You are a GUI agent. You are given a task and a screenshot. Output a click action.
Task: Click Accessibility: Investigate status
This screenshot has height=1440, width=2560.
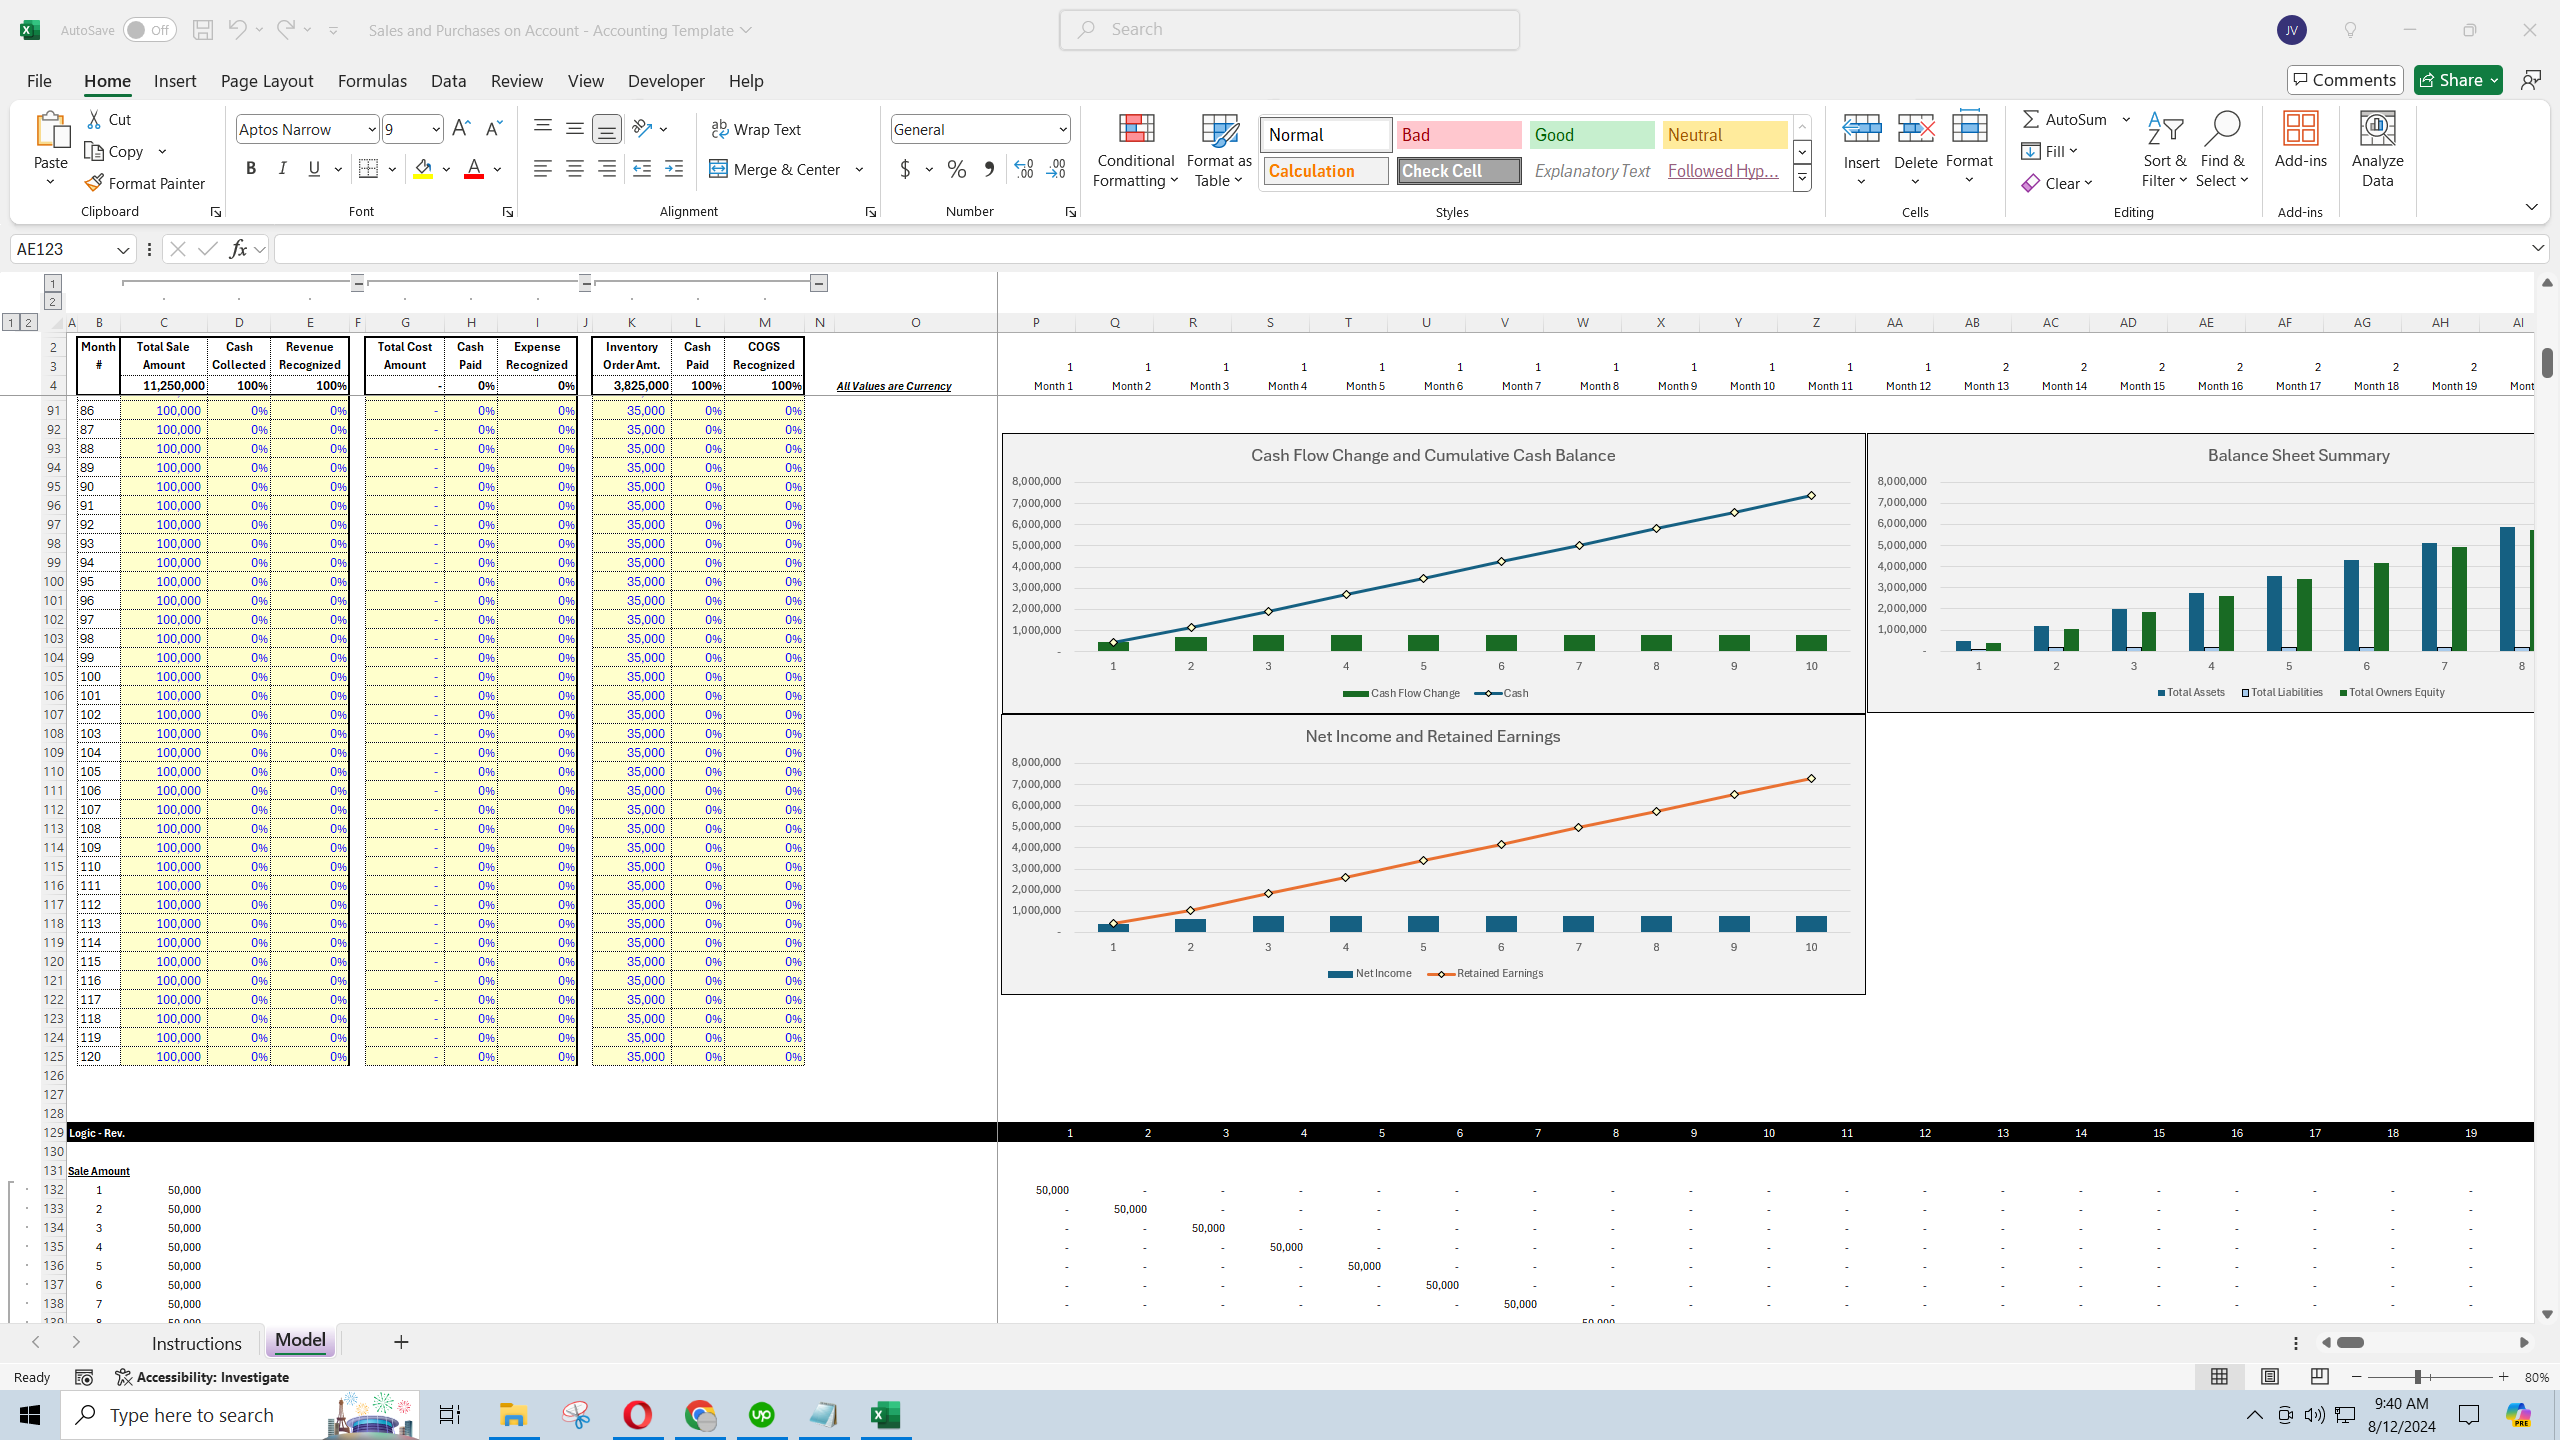click(202, 1377)
